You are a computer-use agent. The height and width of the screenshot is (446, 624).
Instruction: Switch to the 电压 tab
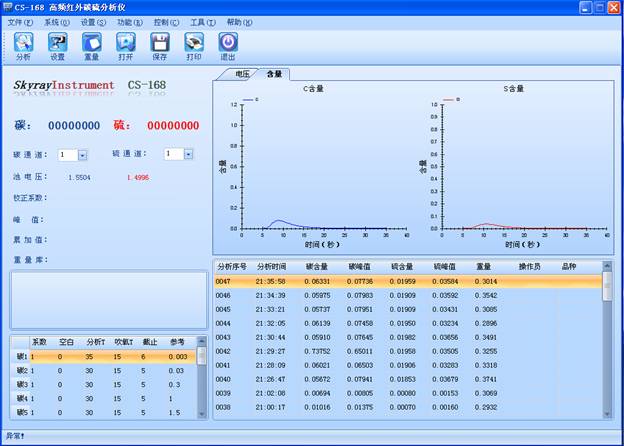pyautogui.click(x=242, y=74)
